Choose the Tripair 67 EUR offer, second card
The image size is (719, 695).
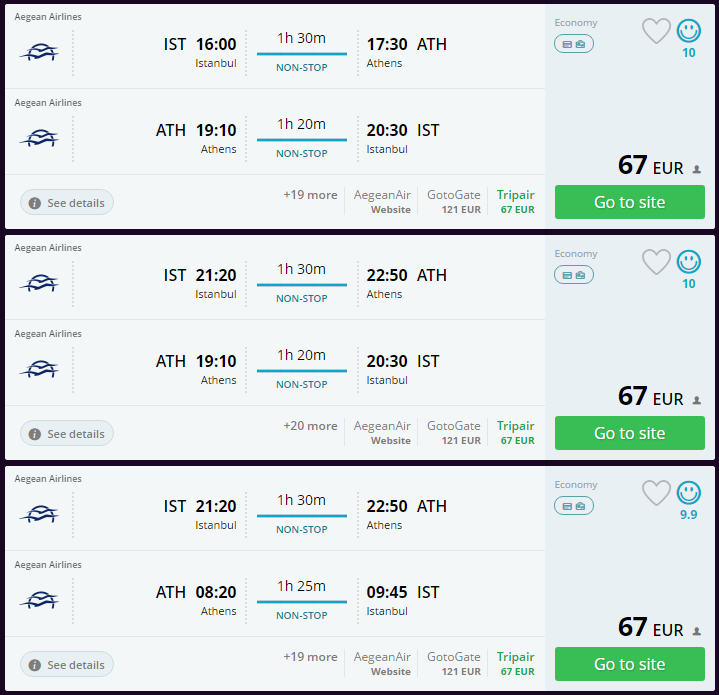516,432
